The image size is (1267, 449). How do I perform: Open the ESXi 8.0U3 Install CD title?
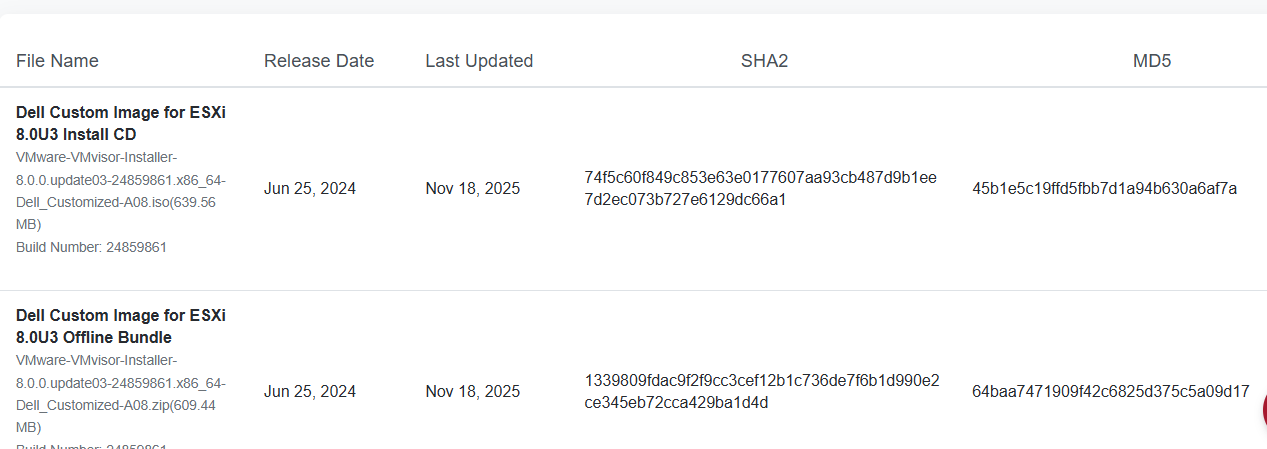click(x=120, y=123)
